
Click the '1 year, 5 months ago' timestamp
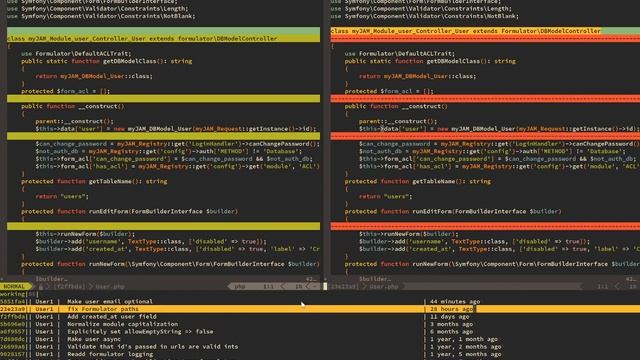465,354
